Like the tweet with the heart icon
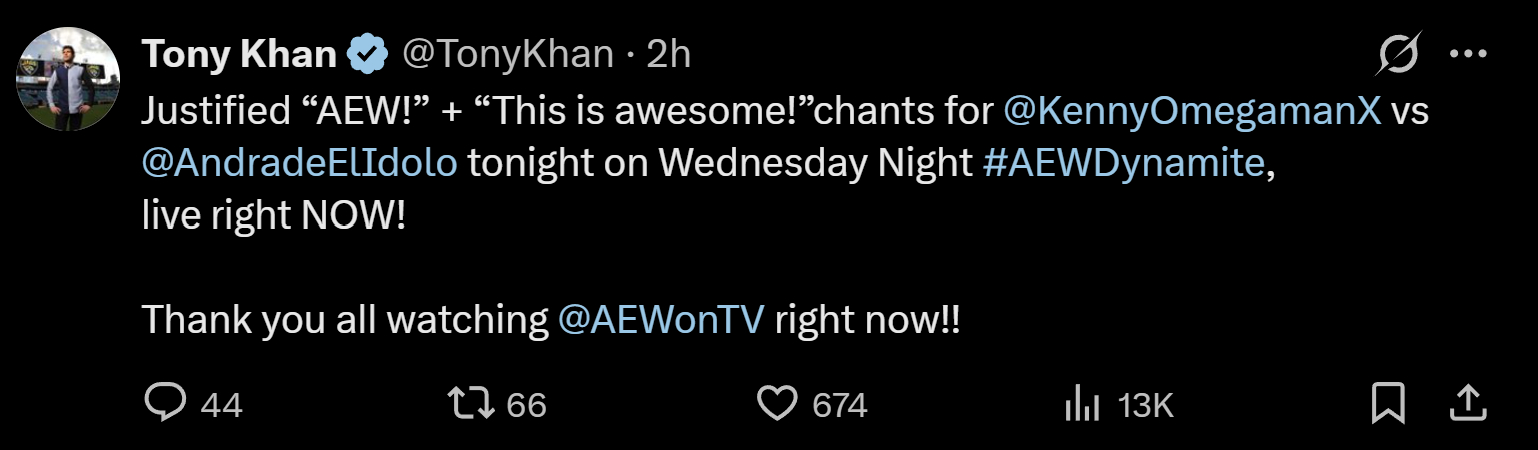This screenshot has height=450, width=1538. pyautogui.click(x=777, y=403)
